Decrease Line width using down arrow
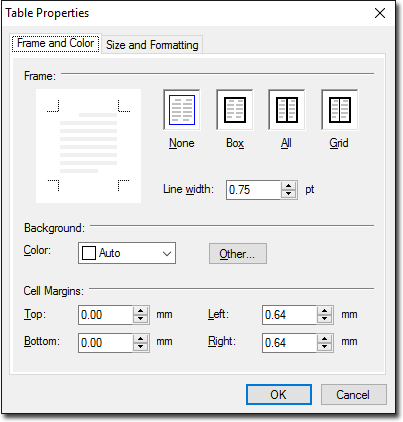 pos(289,194)
